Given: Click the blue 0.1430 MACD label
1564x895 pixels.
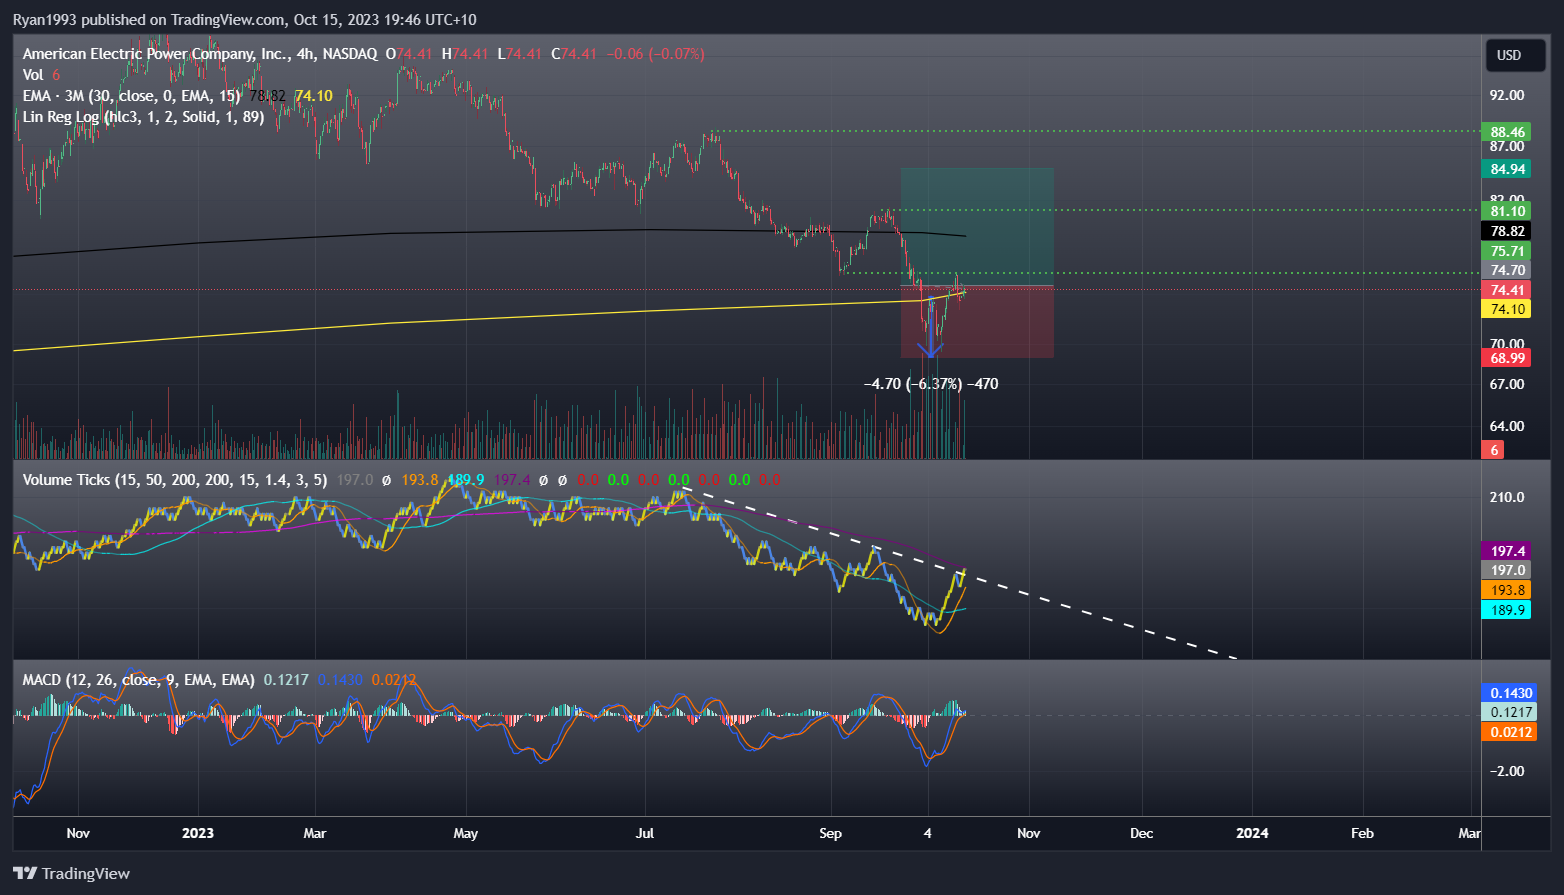Looking at the screenshot, I should pos(1510,693).
